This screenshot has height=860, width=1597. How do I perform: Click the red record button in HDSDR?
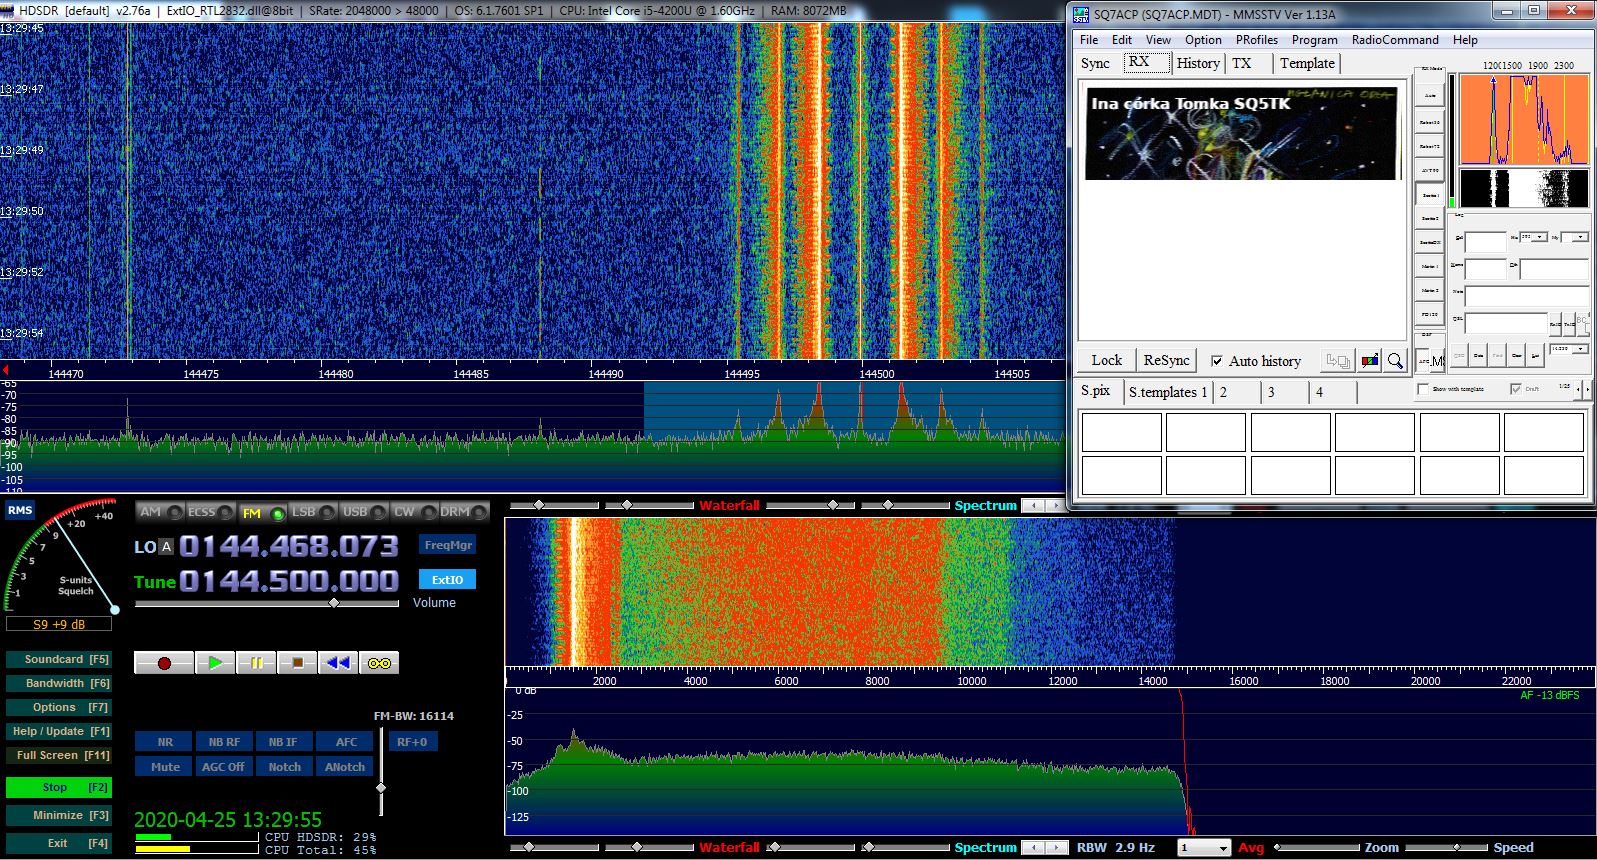pos(164,663)
